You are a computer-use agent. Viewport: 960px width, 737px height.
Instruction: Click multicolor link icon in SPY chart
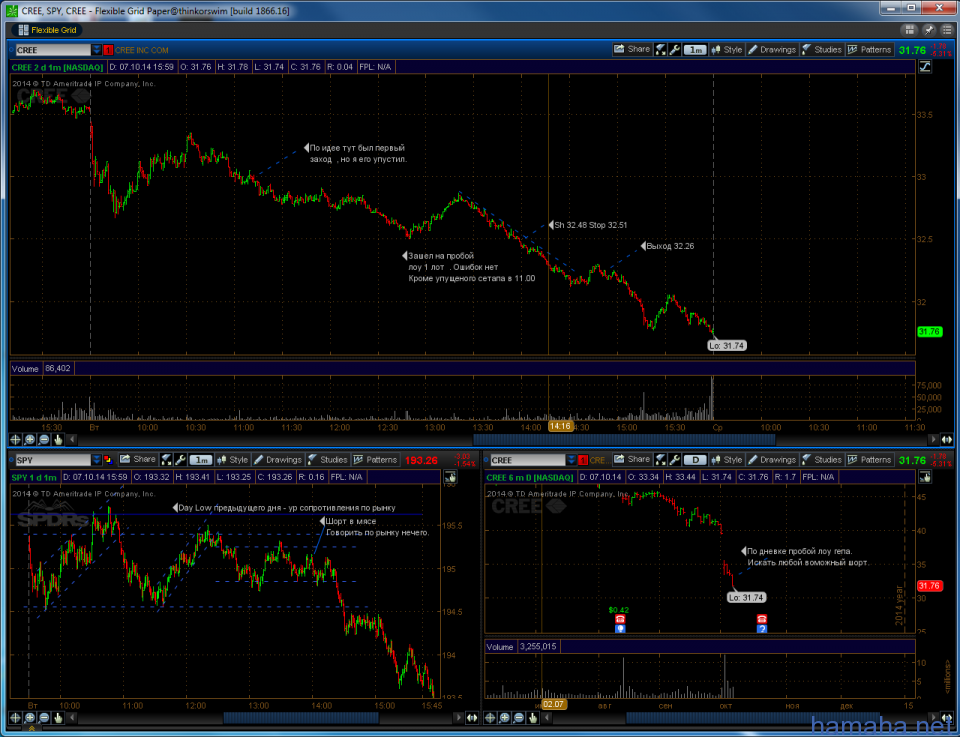[108, 460]
